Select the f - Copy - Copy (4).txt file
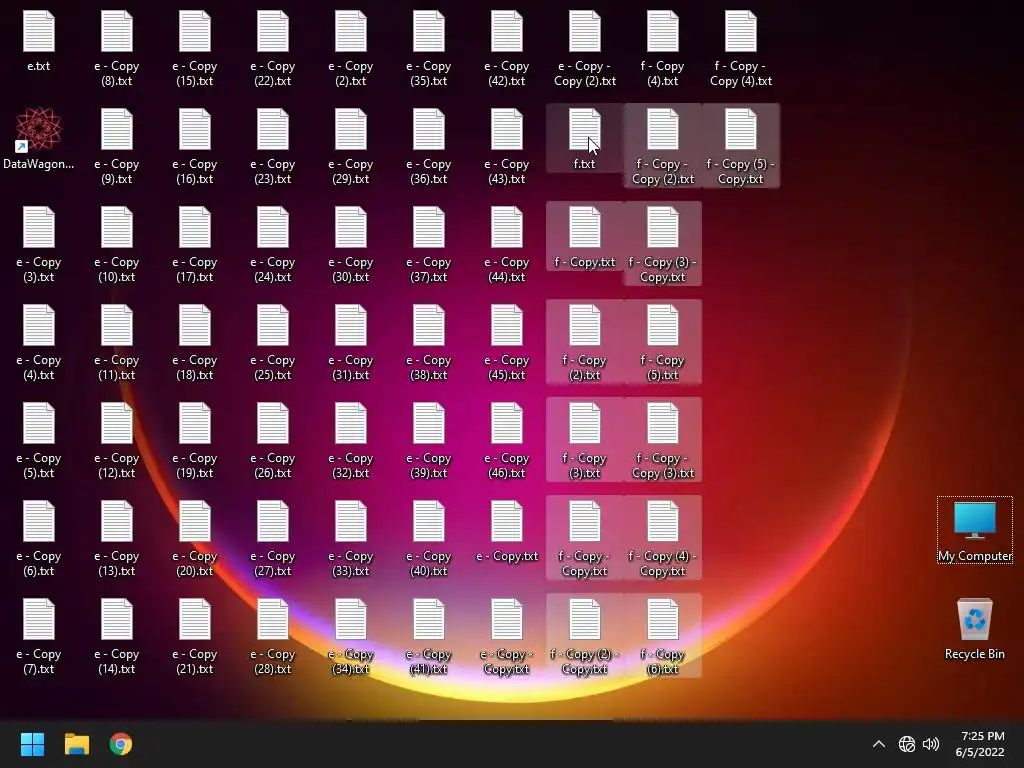 coord(741,48)
